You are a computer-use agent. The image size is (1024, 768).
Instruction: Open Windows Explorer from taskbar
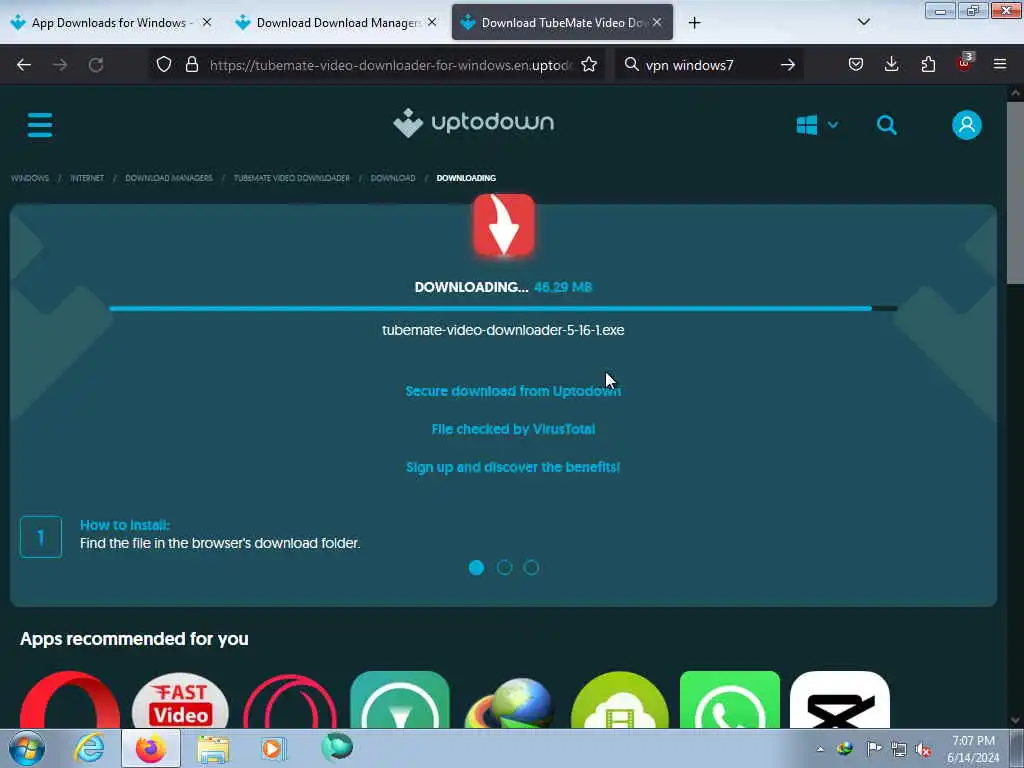pos(213,749)
